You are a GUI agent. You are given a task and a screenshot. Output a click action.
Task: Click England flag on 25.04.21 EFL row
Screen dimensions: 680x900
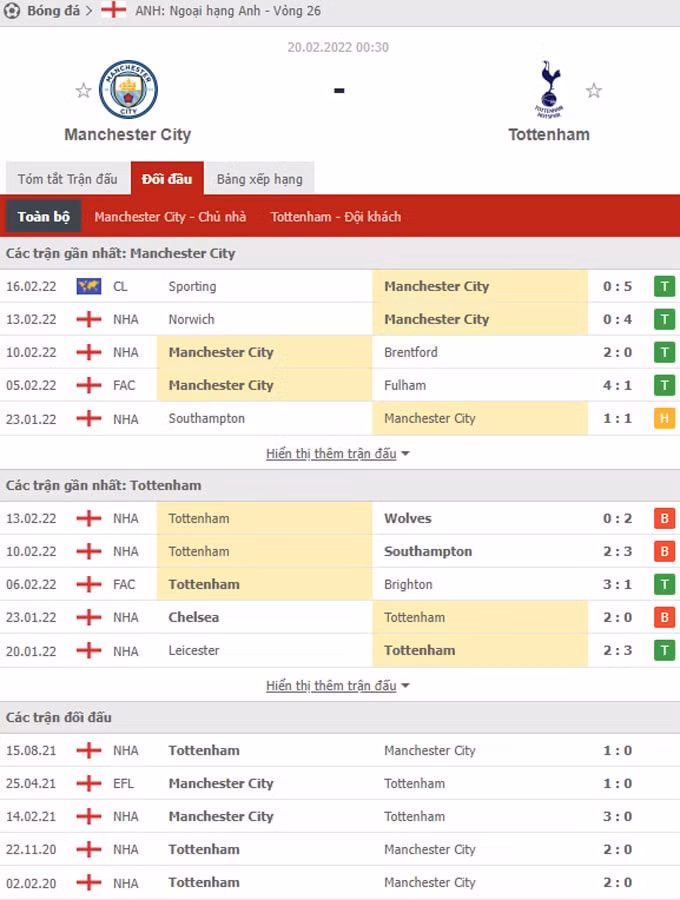(89, 783)
